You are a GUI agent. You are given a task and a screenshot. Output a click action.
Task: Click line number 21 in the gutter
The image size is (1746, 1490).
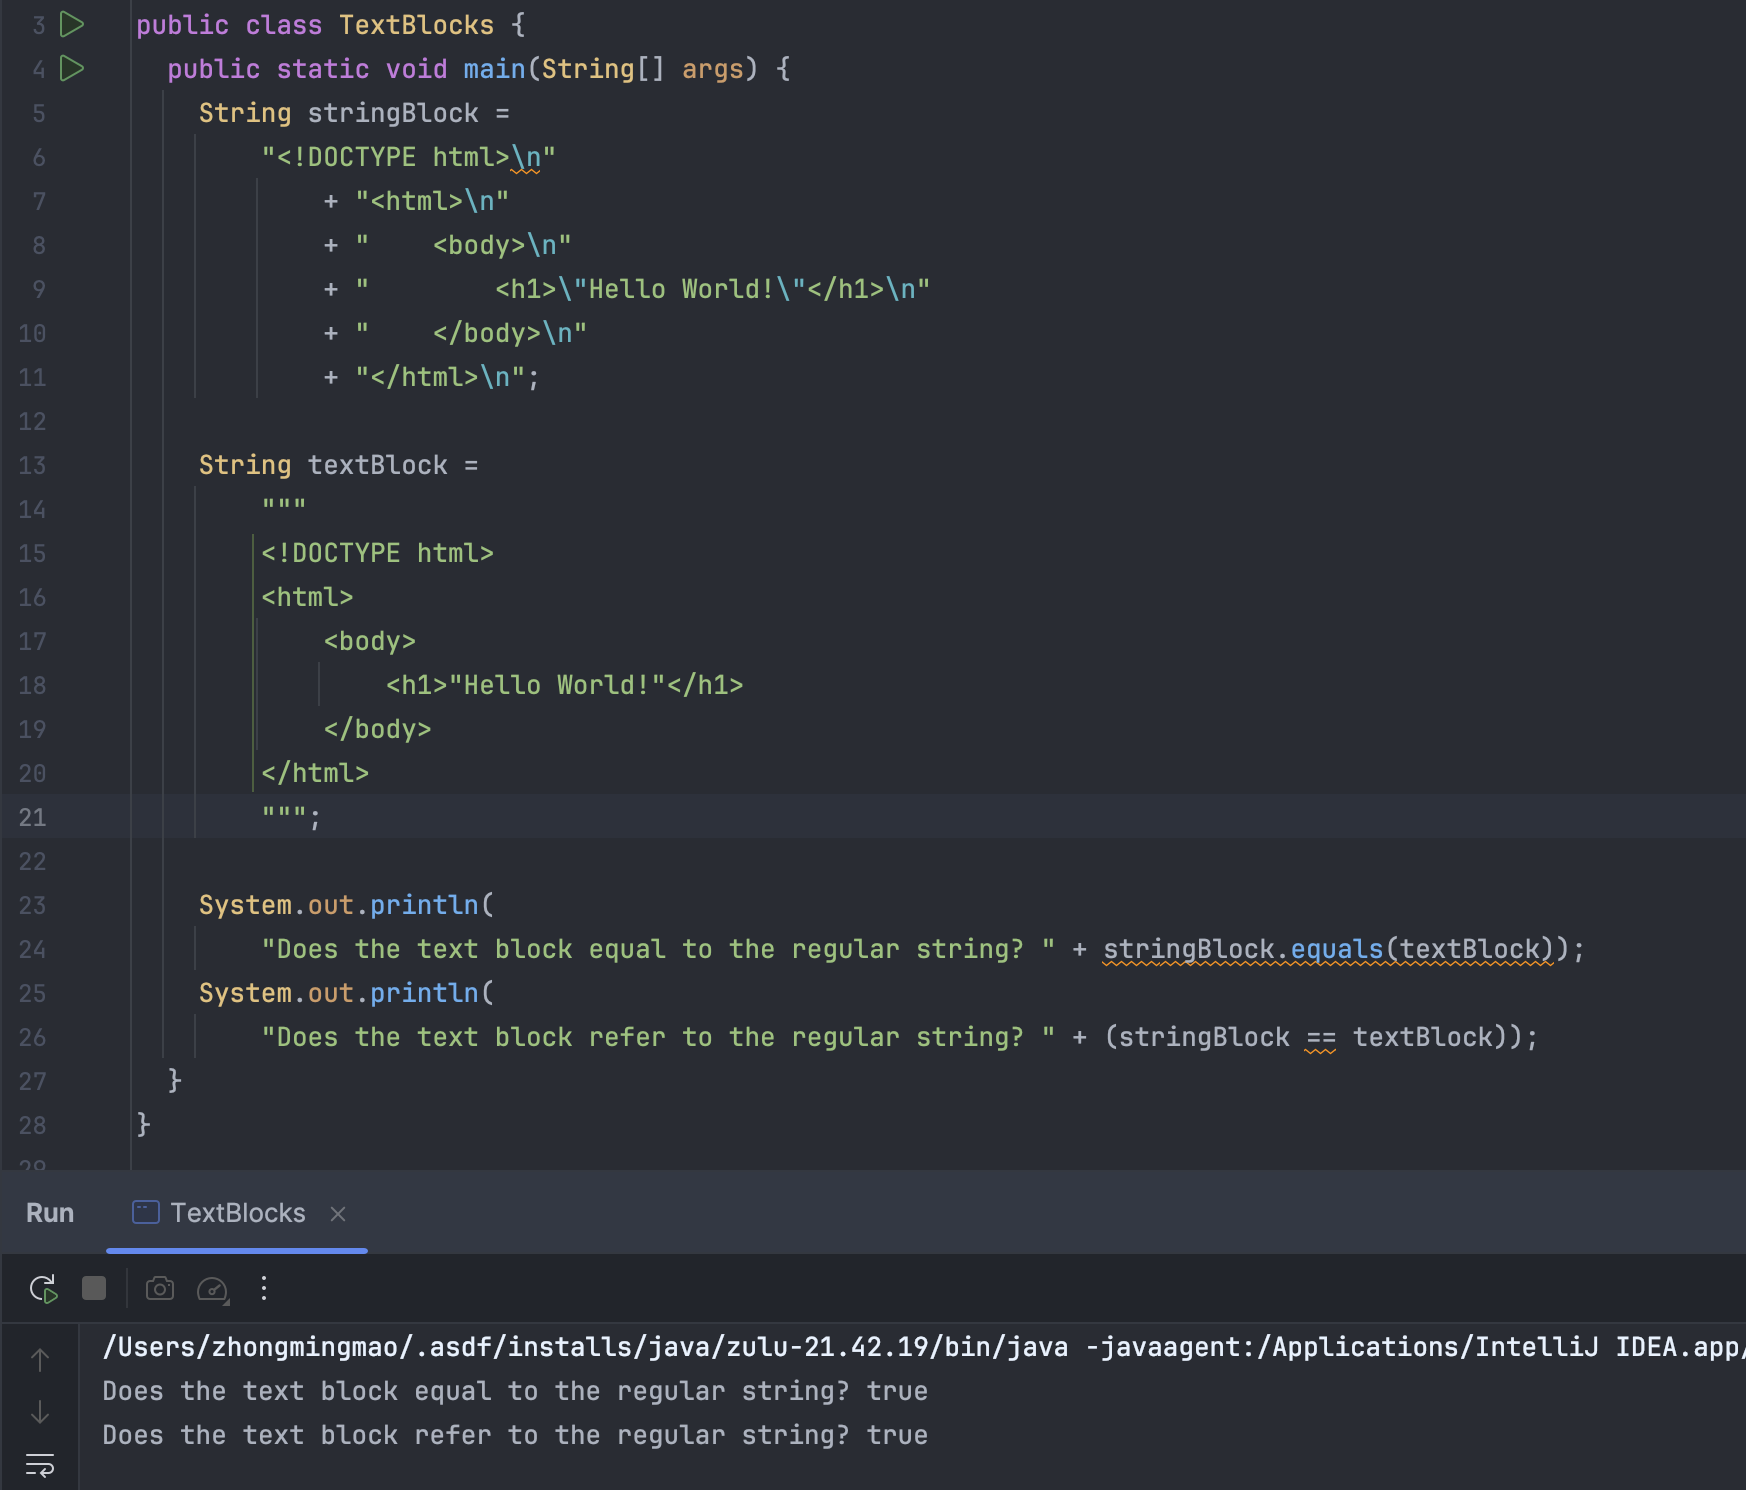tap(32, 817)
